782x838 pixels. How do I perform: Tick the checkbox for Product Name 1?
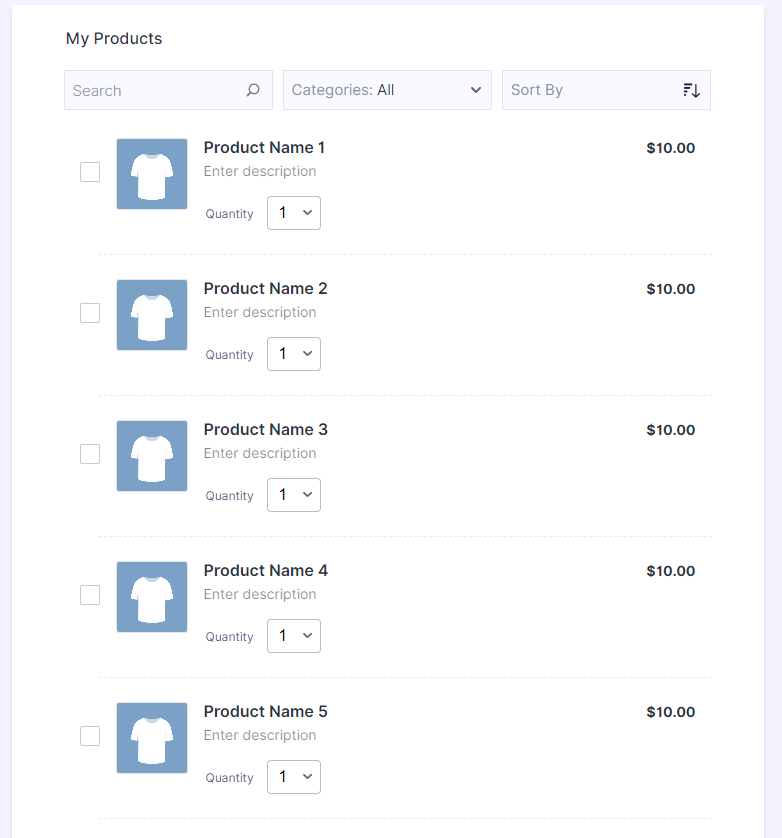[x=90, y=172]
